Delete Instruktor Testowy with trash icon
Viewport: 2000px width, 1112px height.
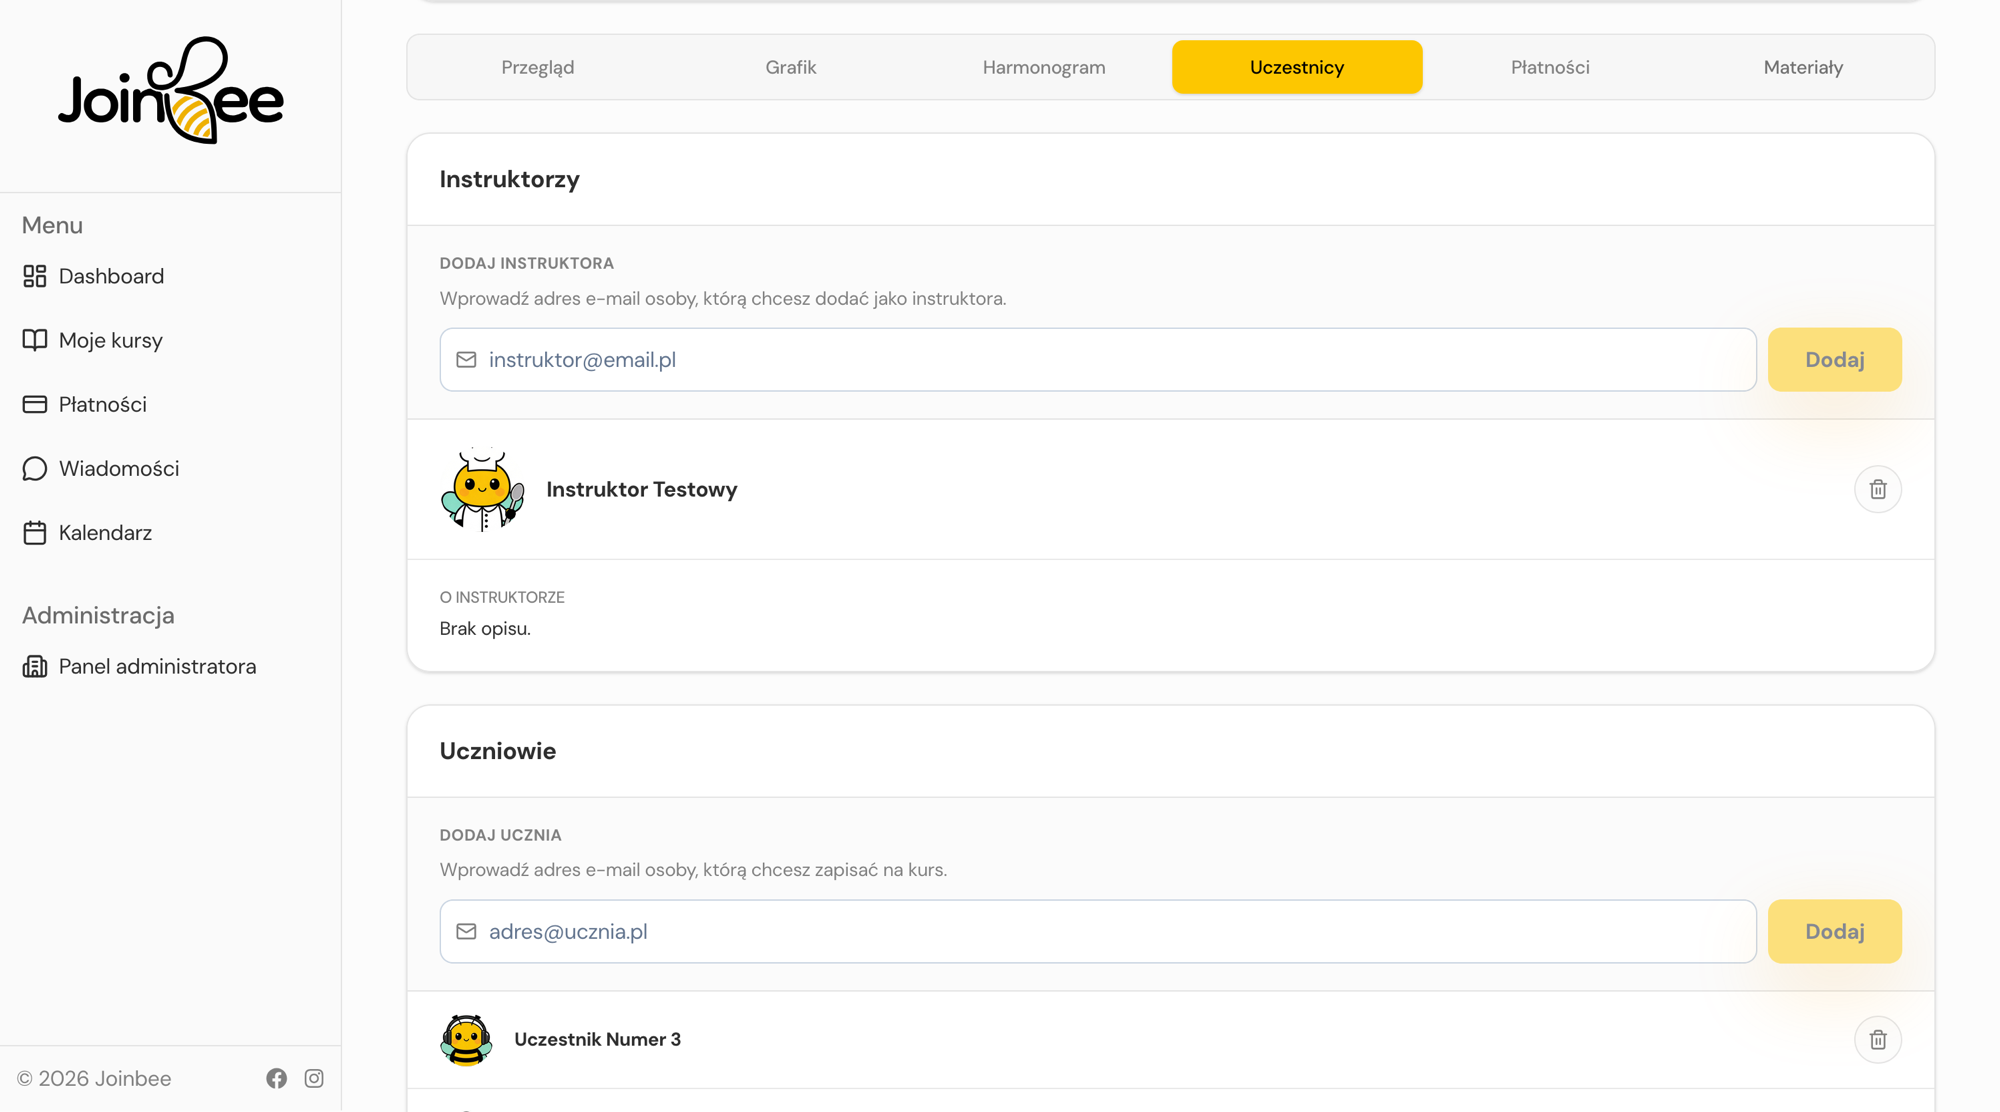1878,489
